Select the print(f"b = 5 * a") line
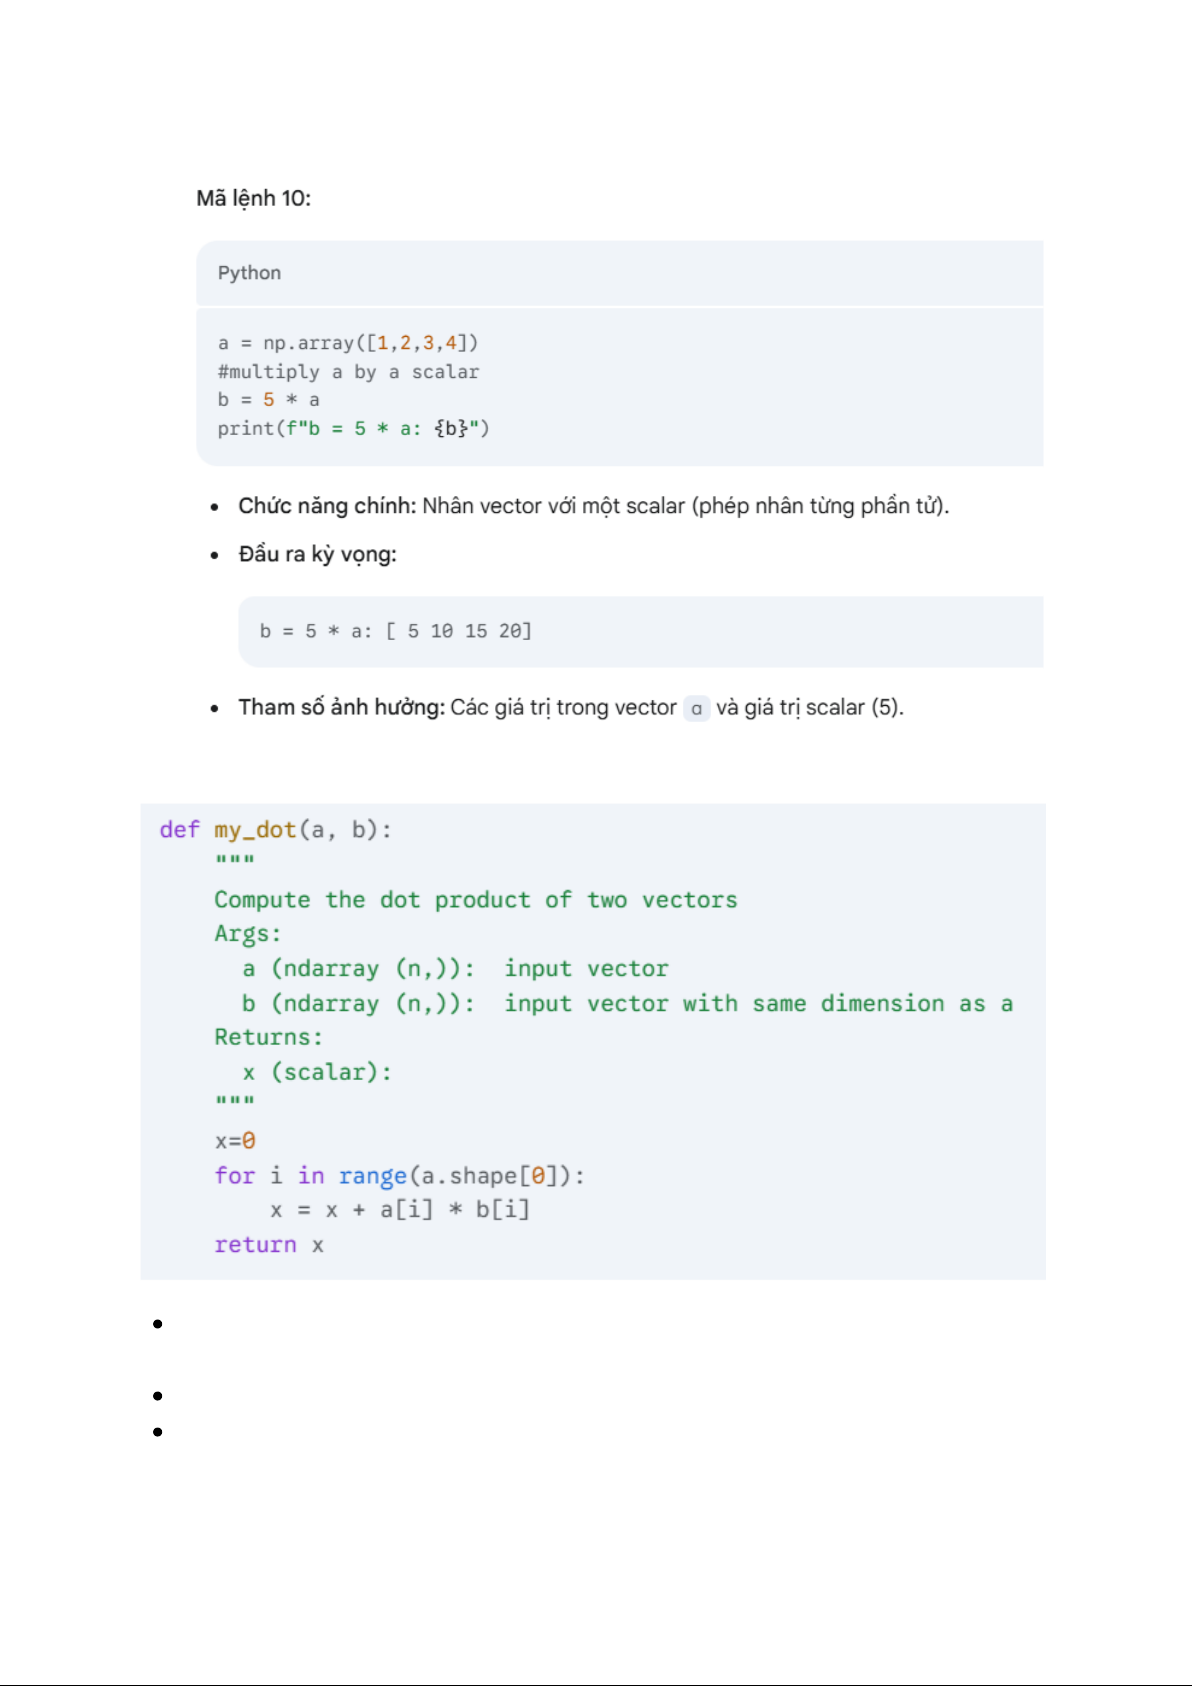This screenshot has width=1192, height=1686. pos(353,429)
